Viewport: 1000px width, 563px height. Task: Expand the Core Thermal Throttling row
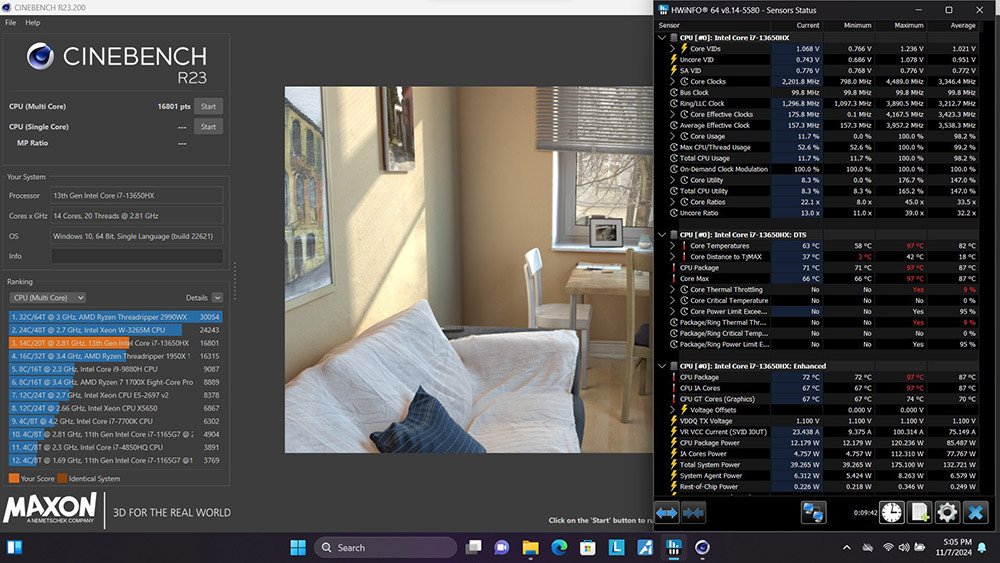coord(672,289)
